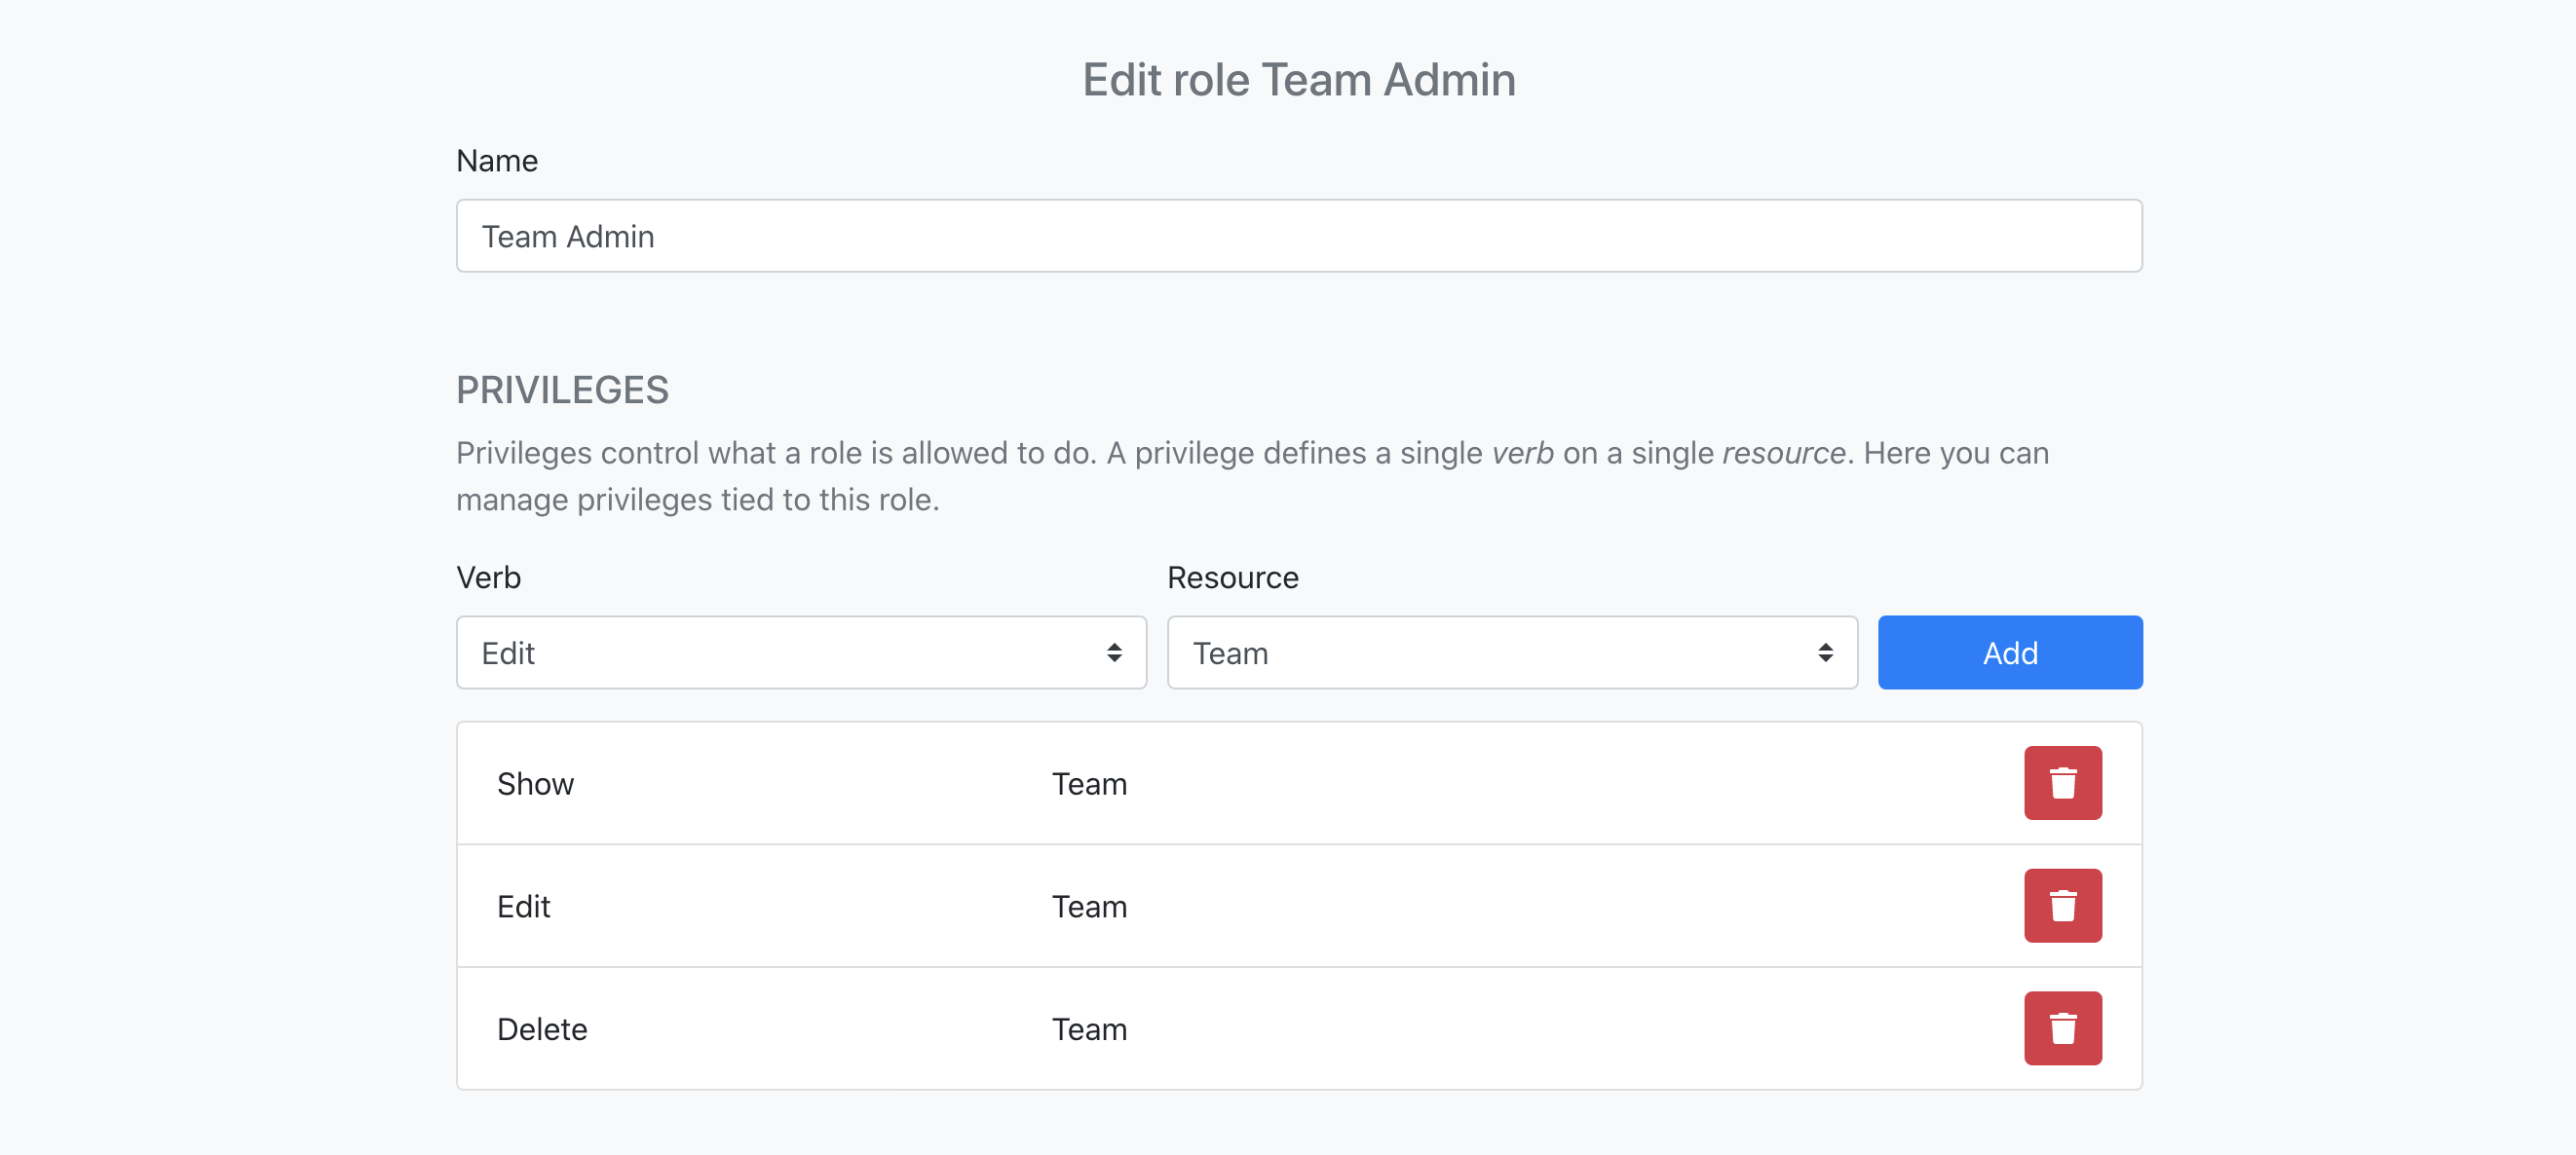
Task: Click the Name field label
Action: point(497,161)
